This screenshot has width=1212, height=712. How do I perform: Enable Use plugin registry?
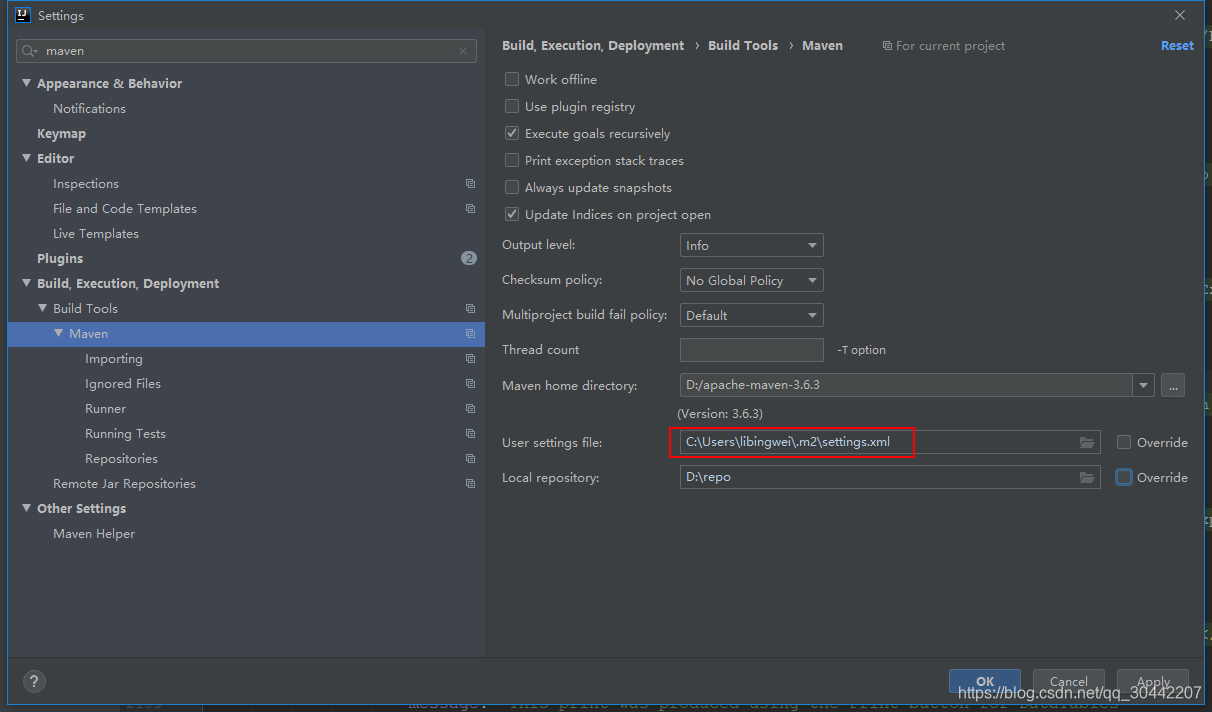tap(512, 106)
